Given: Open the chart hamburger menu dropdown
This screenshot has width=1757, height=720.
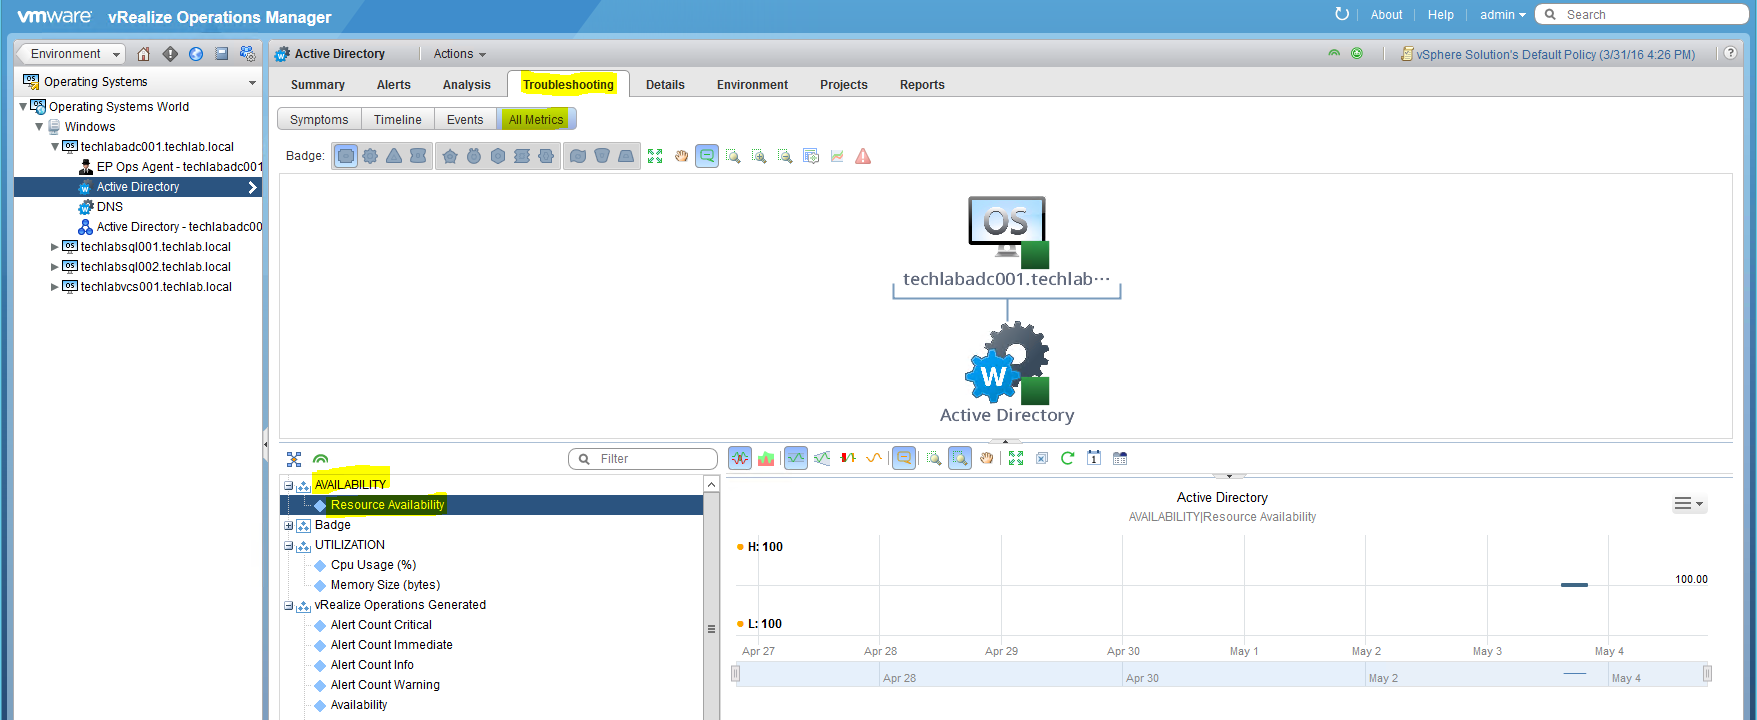Looking at the screenshot, I should (x=1689, y=504).
